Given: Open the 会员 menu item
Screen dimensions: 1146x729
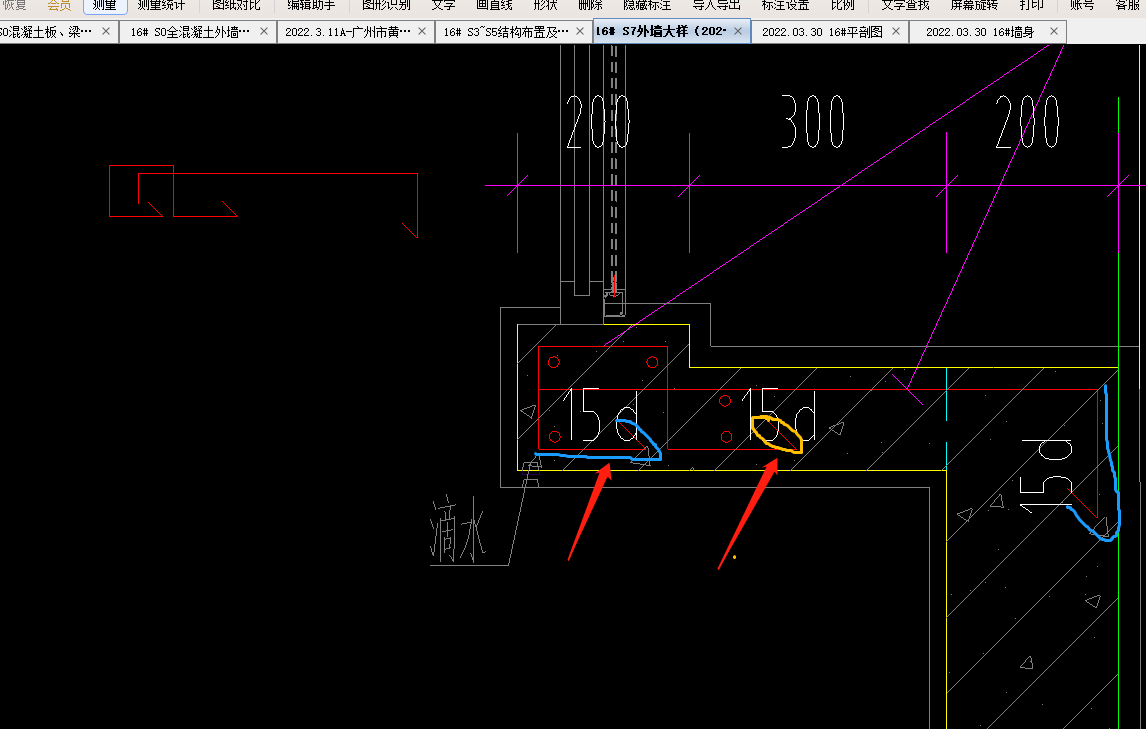Looking at the screenshot, I should tap(59, 5).
